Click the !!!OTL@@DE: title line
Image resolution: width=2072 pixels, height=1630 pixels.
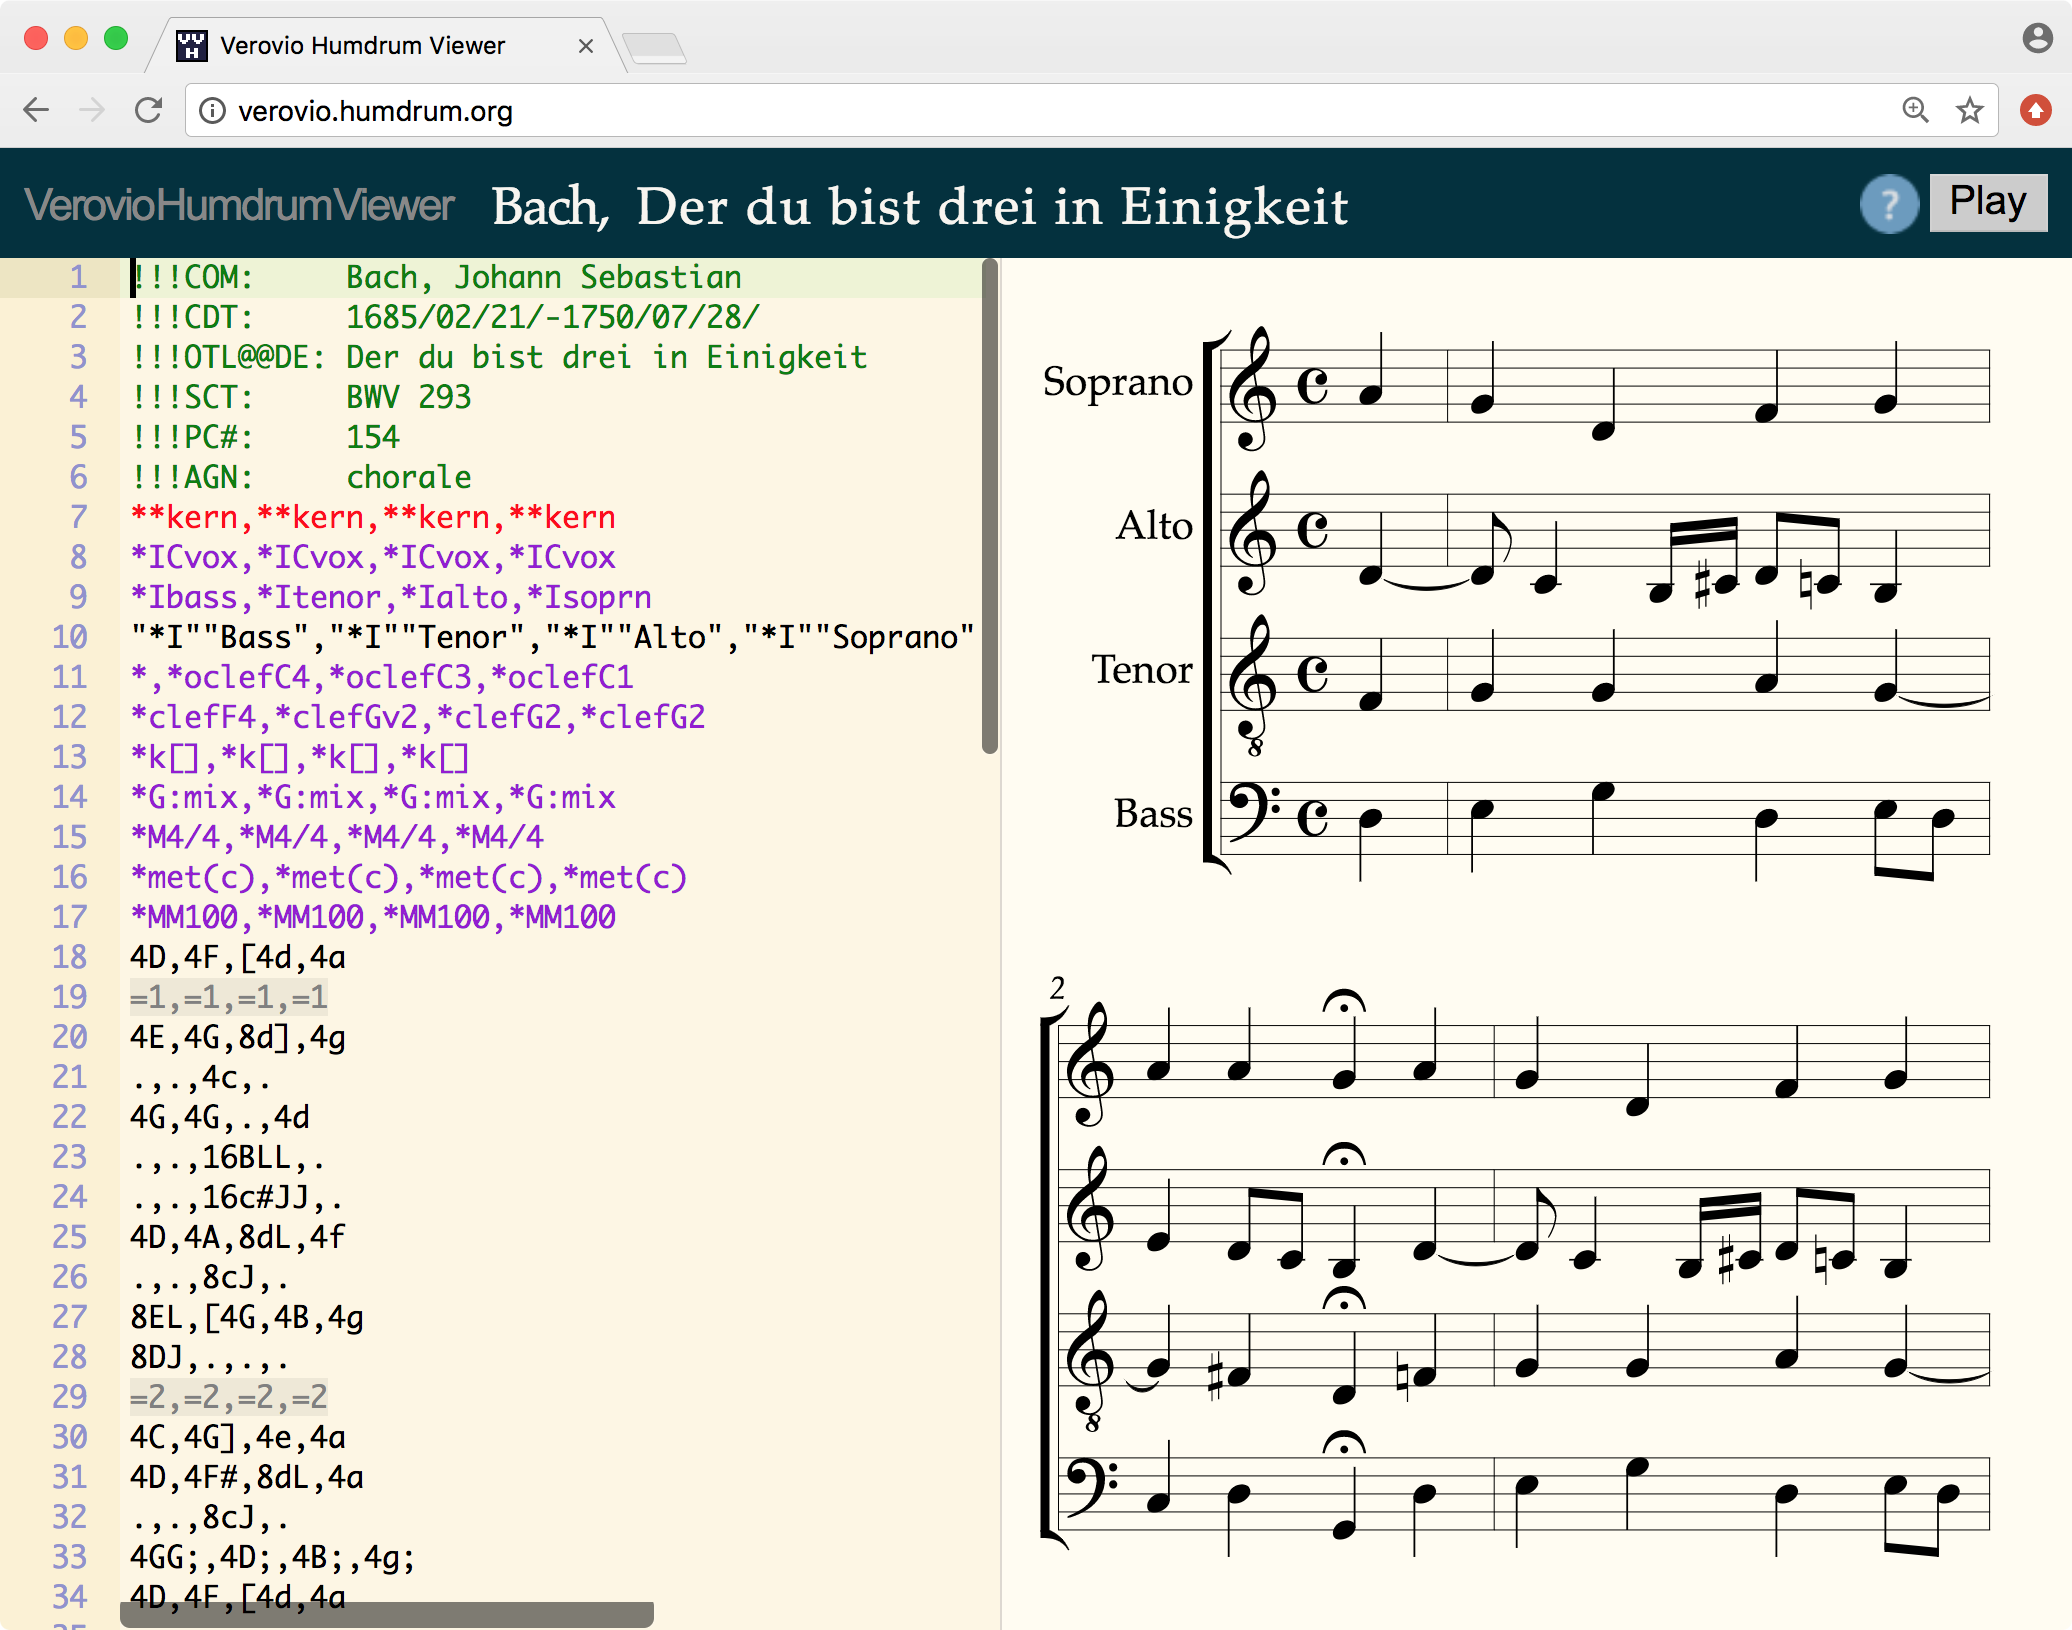(x=499, y=357)
